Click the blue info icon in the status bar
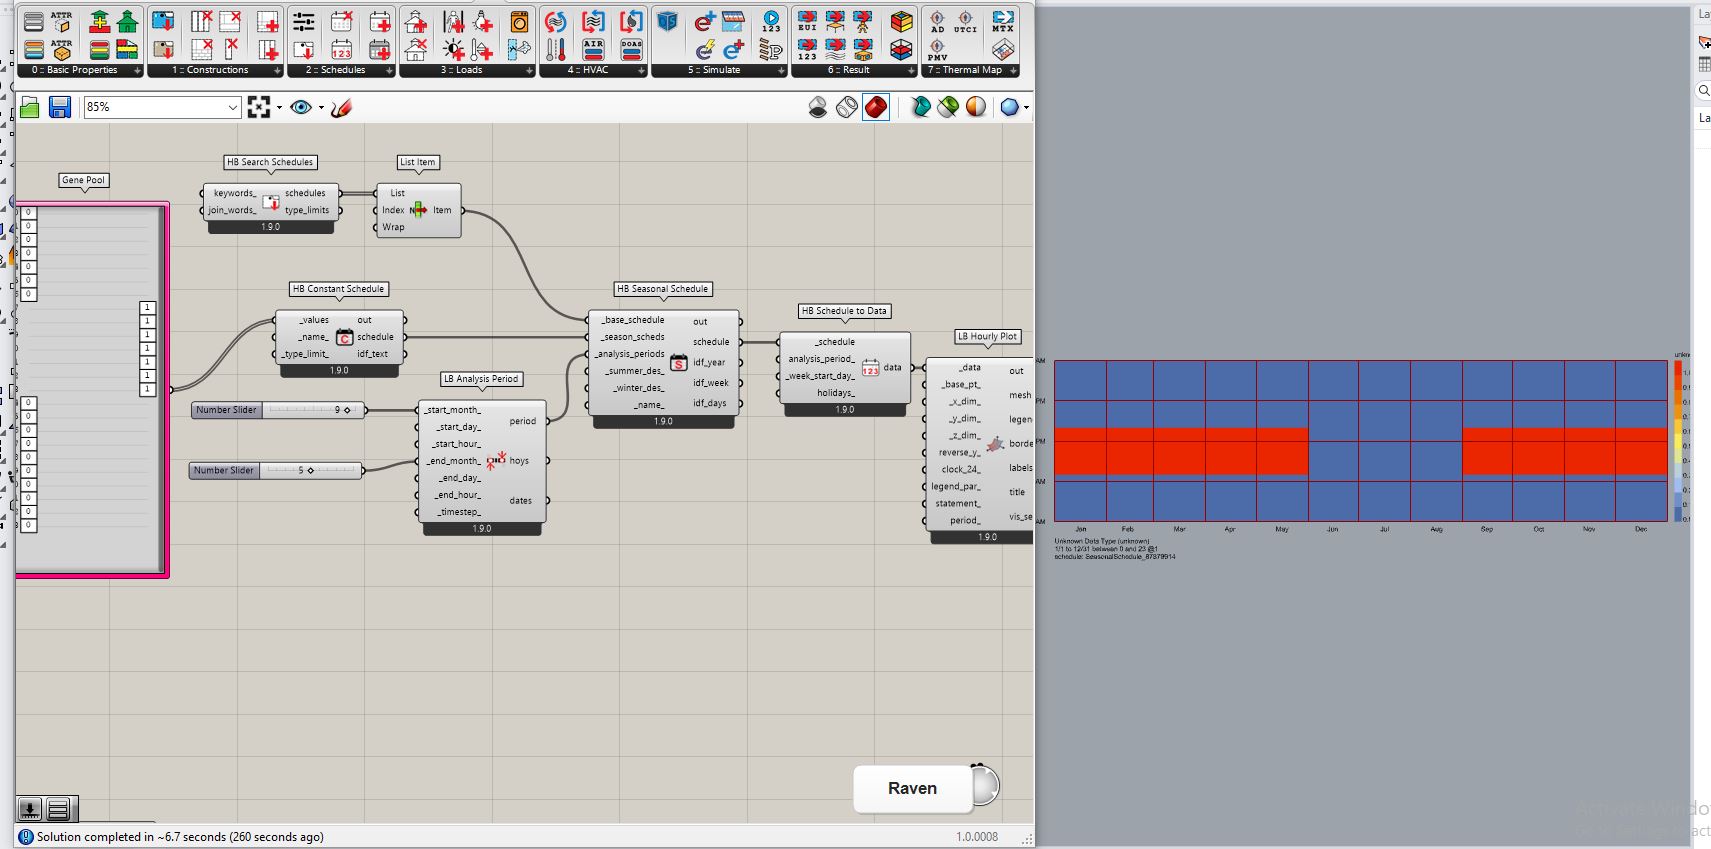The height and width of the screenshot is (849, 1711). pos(26,837)
